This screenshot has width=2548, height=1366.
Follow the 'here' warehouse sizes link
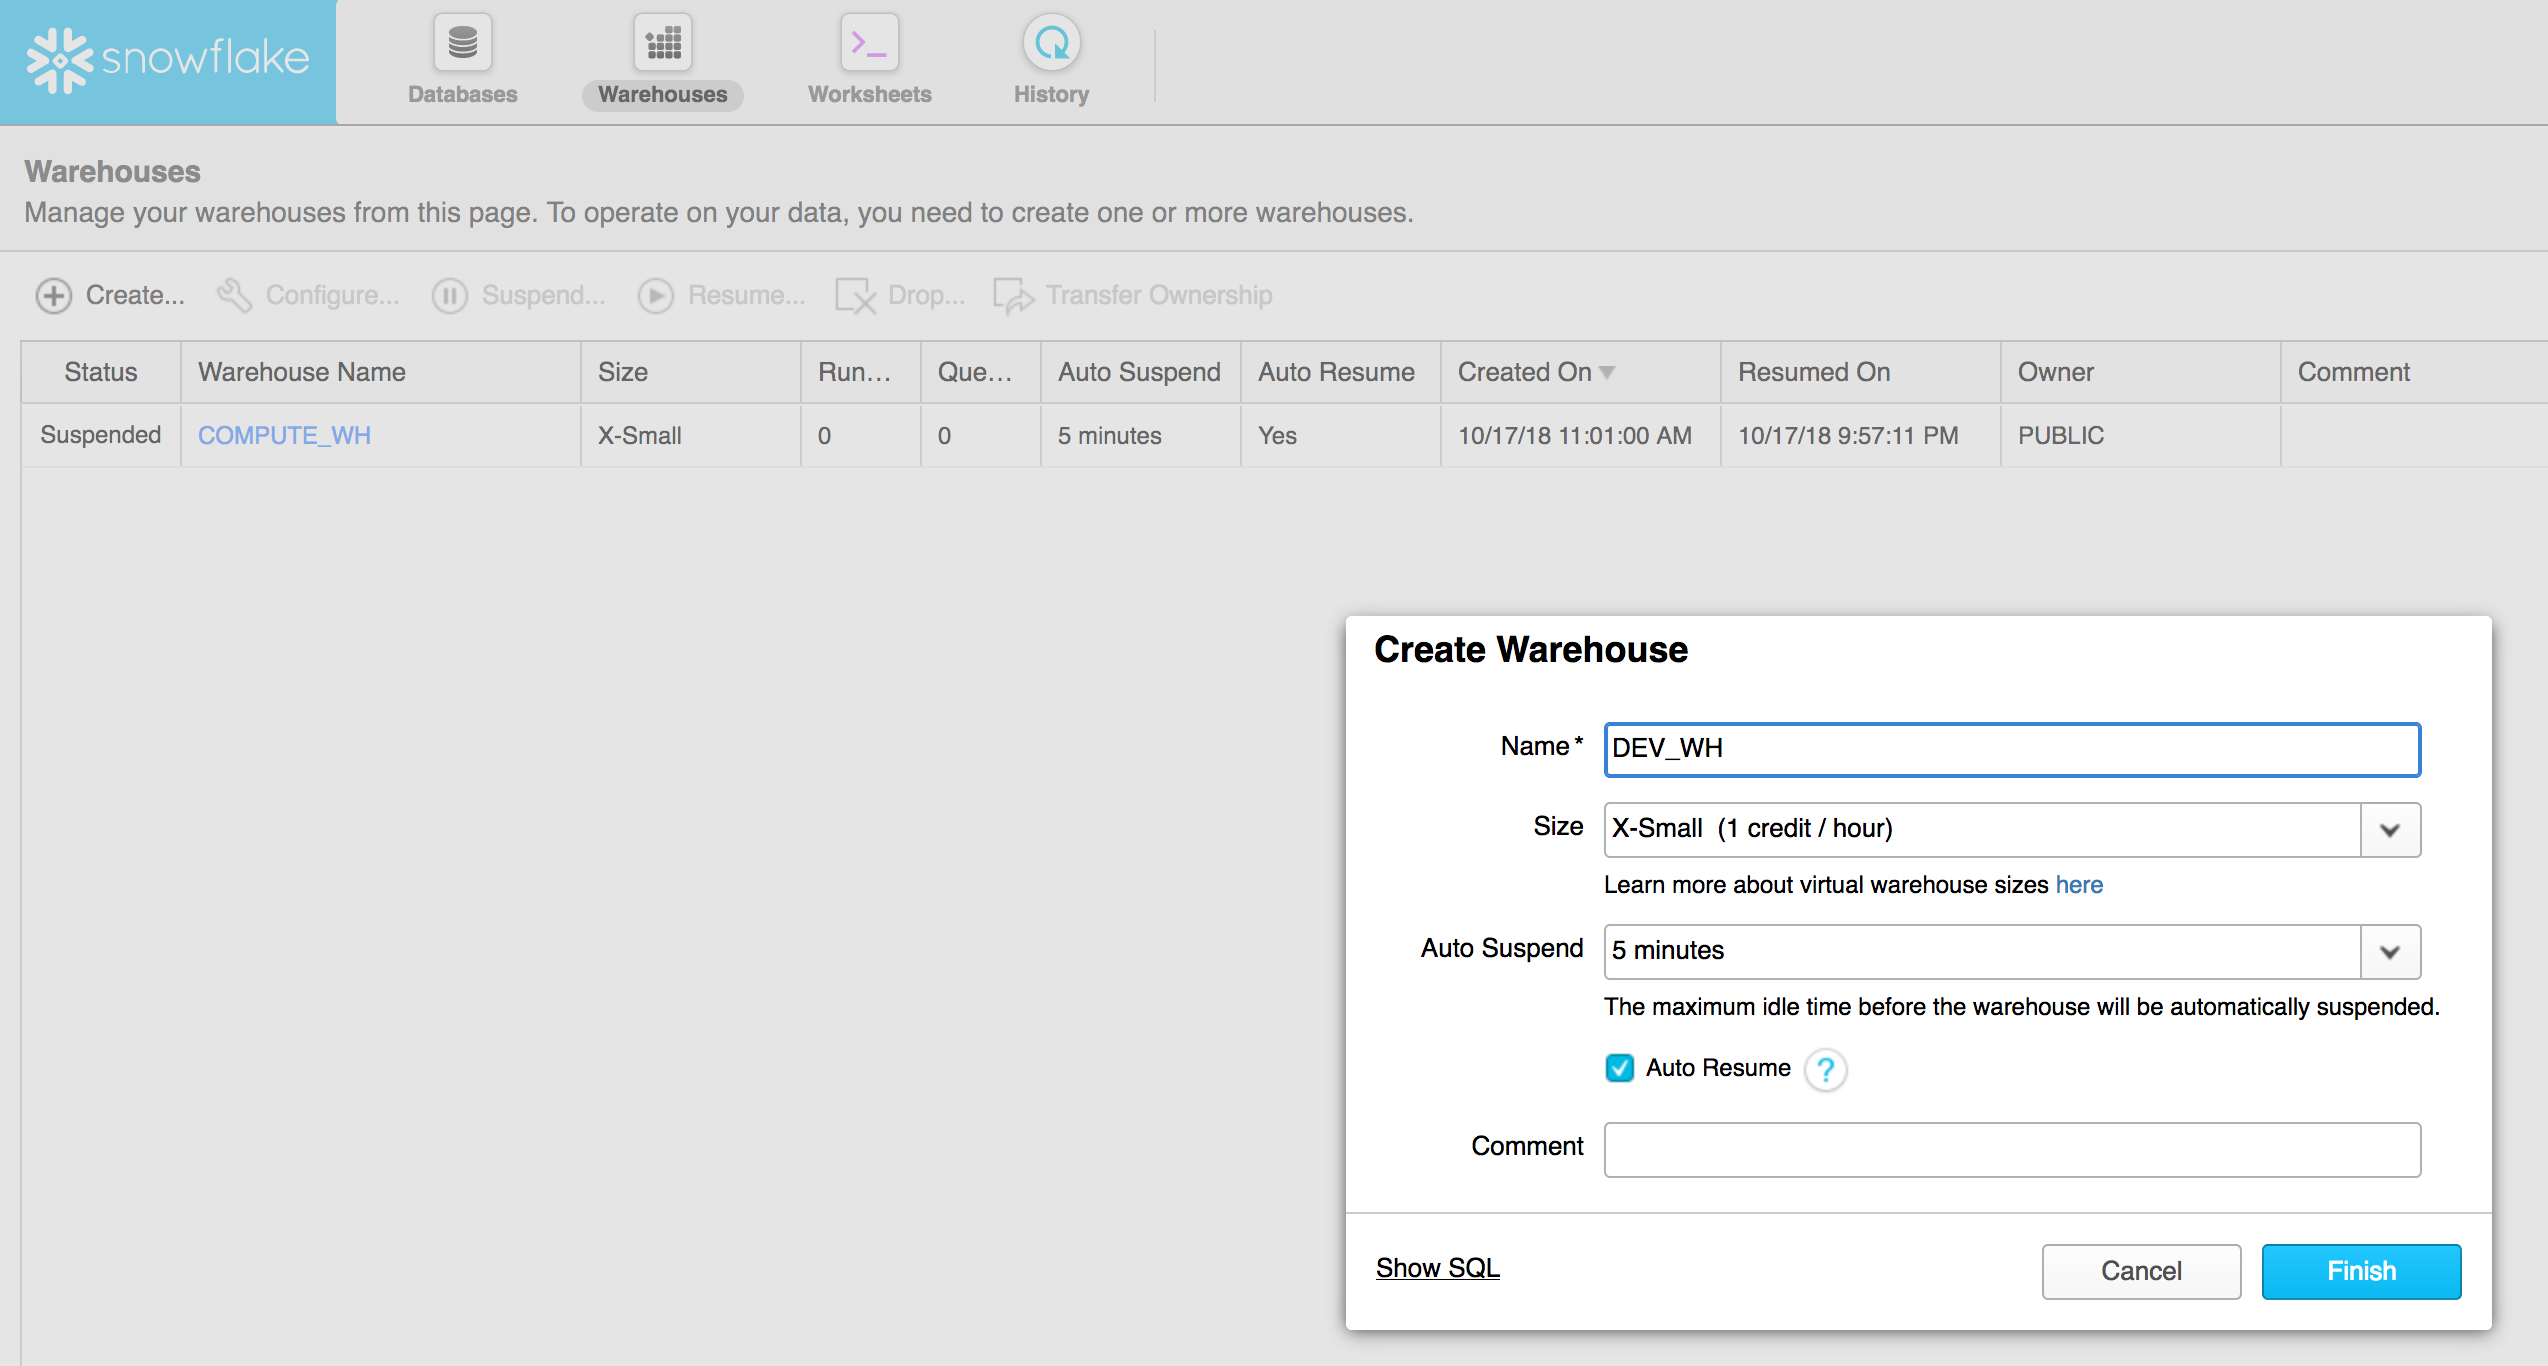pos(2079,885)
